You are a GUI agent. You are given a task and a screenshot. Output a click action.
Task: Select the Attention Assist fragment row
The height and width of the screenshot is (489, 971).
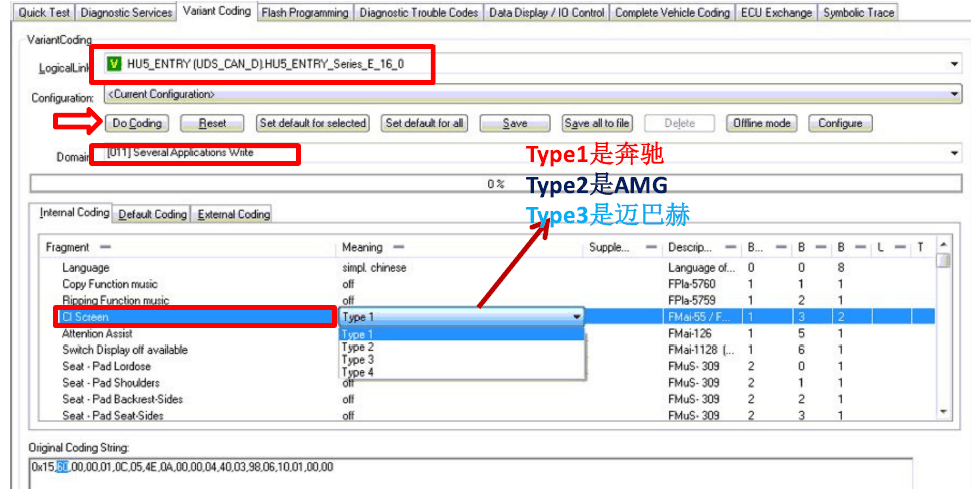[x=97, y=333]
